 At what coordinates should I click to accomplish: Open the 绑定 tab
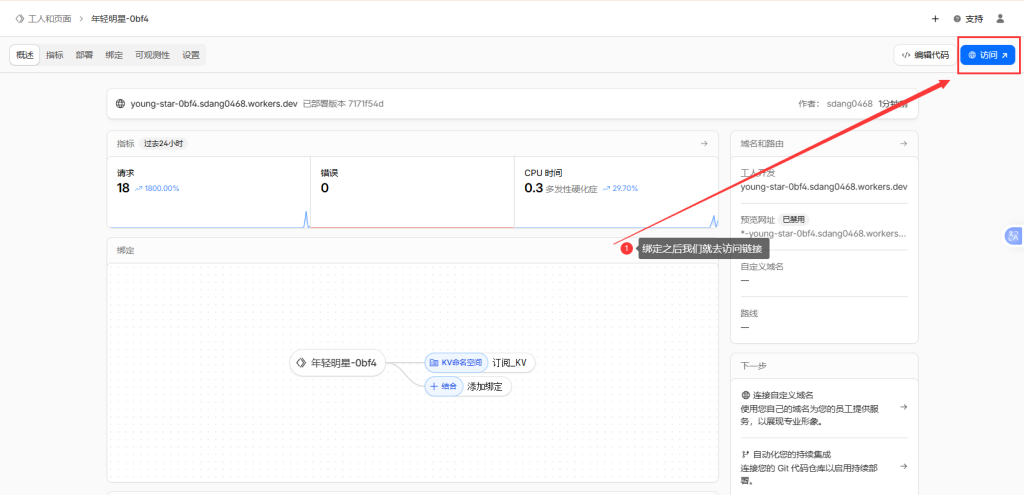(x=115, y=55)
